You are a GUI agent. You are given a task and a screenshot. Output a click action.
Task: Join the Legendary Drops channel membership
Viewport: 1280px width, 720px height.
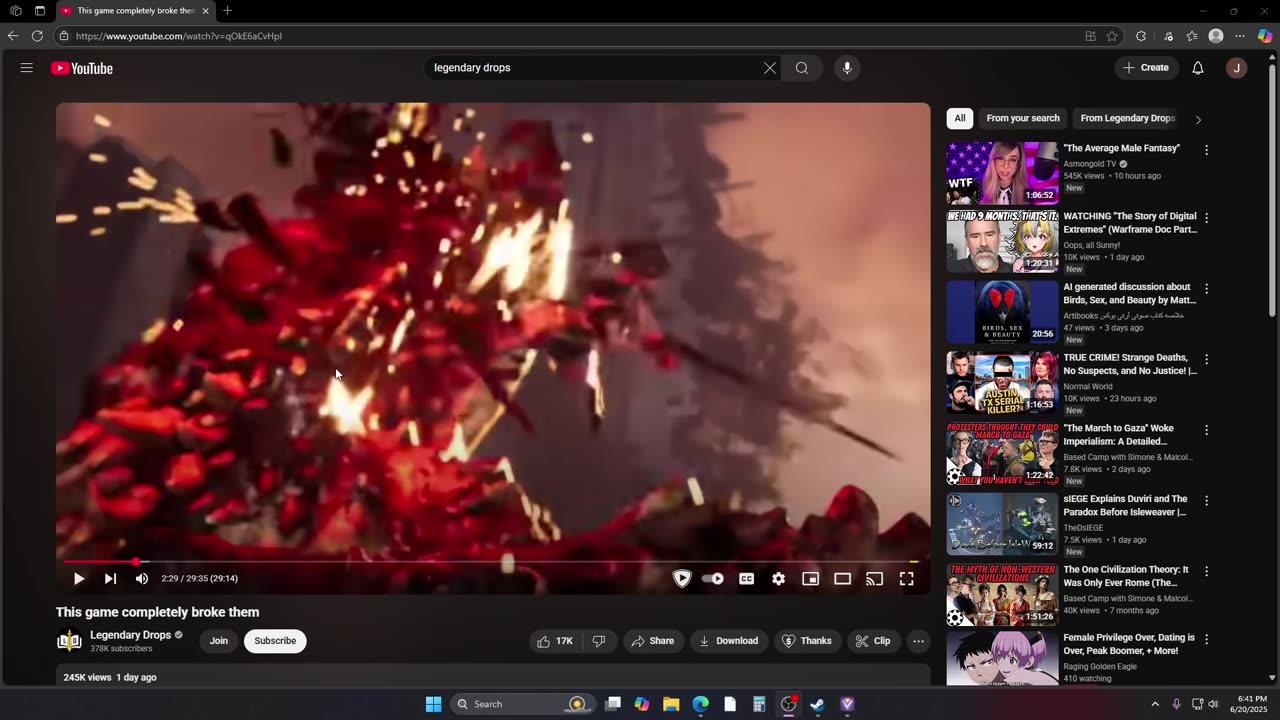coord(219,641)
